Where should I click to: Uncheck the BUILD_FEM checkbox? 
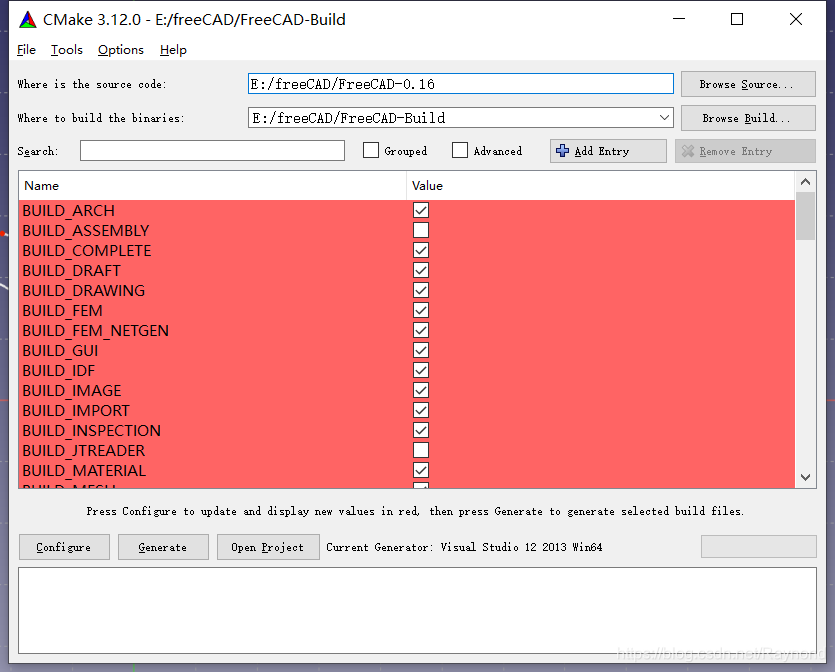tap(421, 310)
